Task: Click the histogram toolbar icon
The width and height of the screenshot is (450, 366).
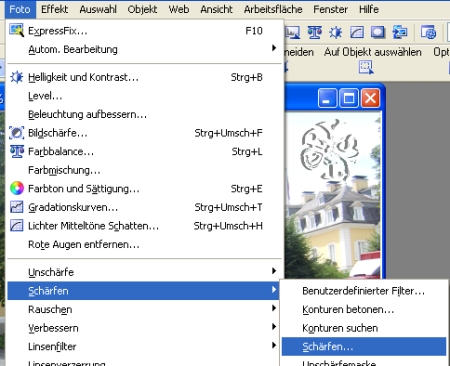Action: coord(293,32)
